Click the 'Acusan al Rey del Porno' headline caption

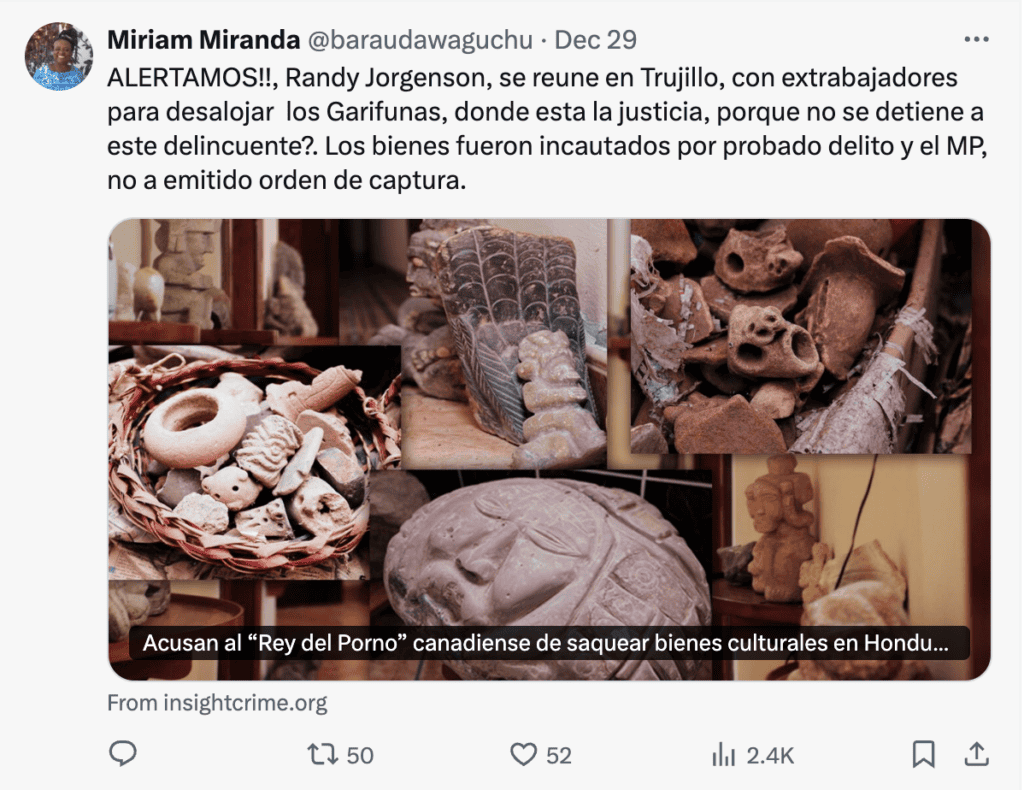[546, 643]
